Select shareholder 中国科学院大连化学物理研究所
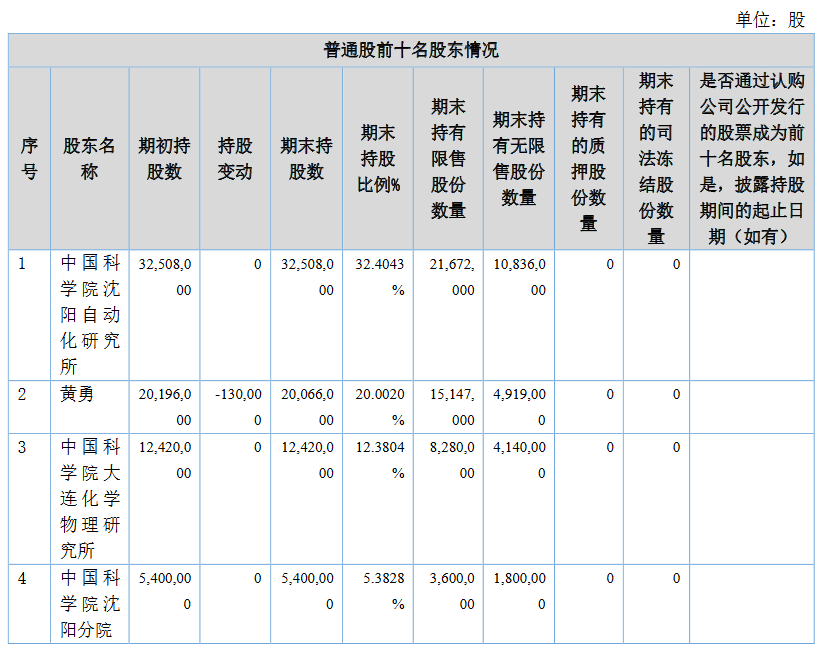Image resolution: width=831 pixels, height=653 pixels. [90, 498]
